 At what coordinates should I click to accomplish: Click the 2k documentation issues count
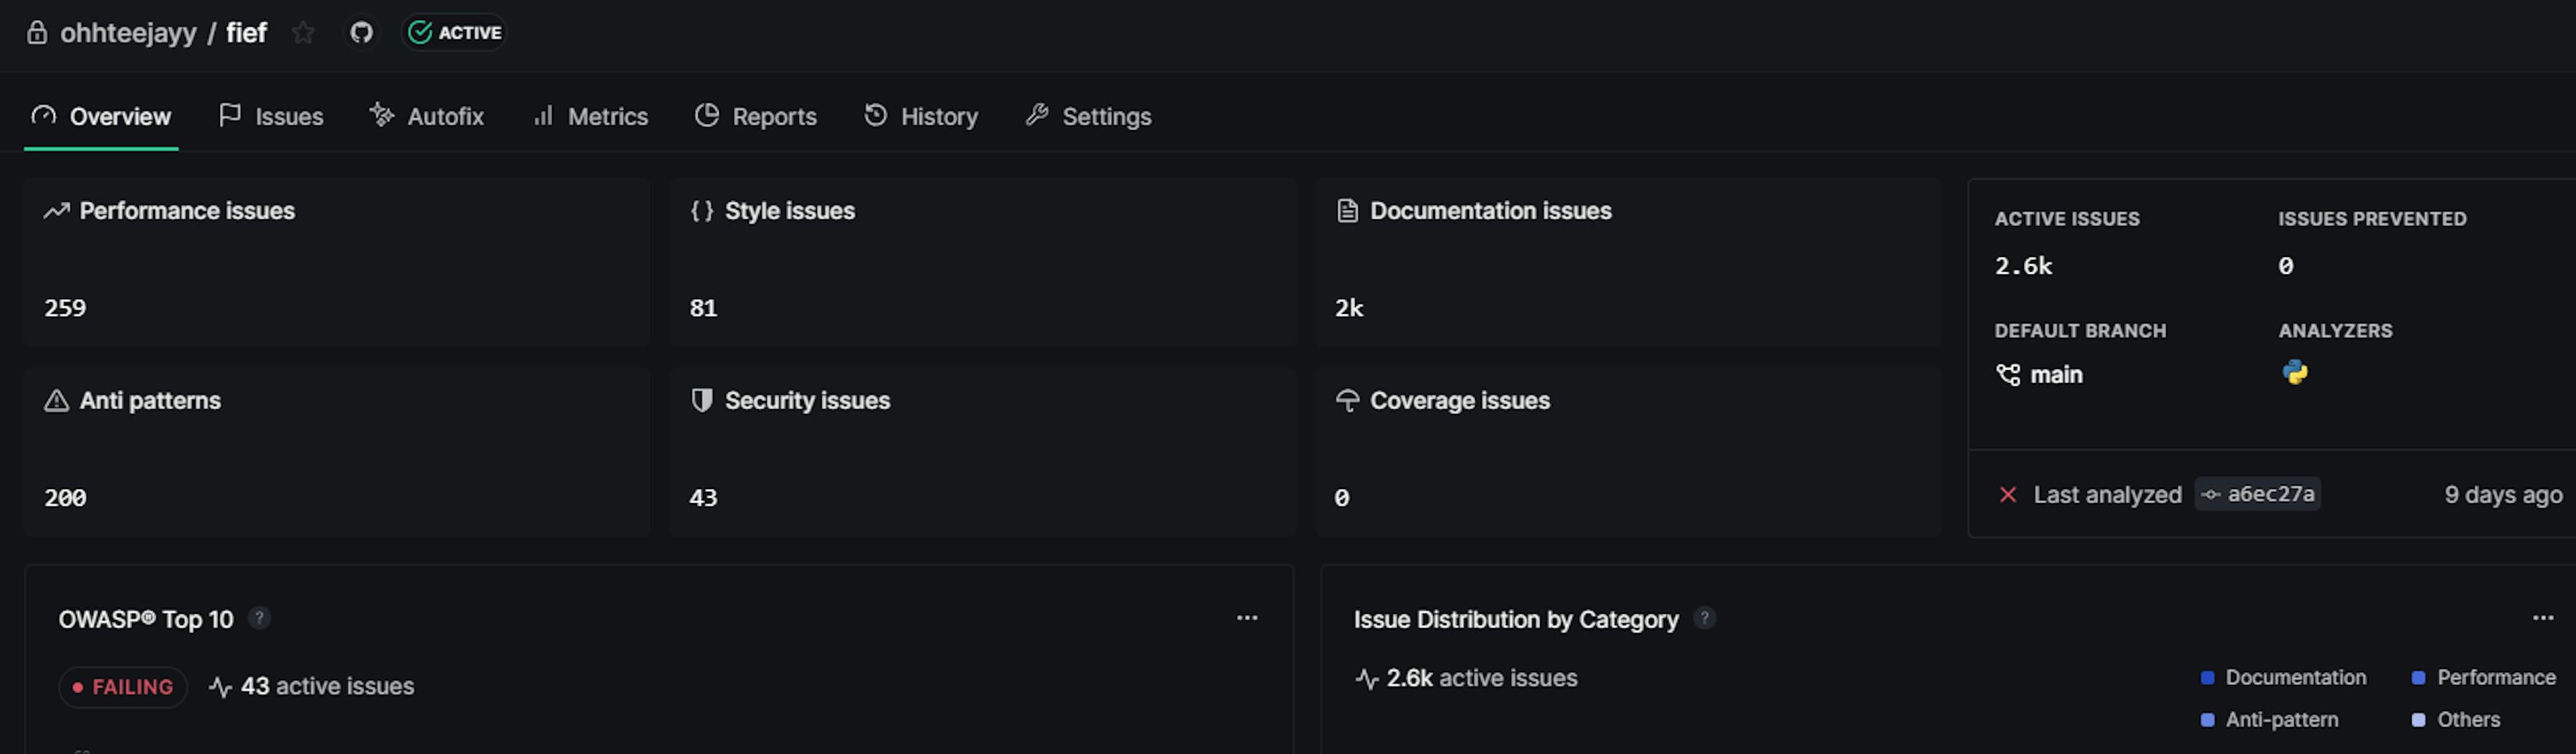tap(1349, 308)
